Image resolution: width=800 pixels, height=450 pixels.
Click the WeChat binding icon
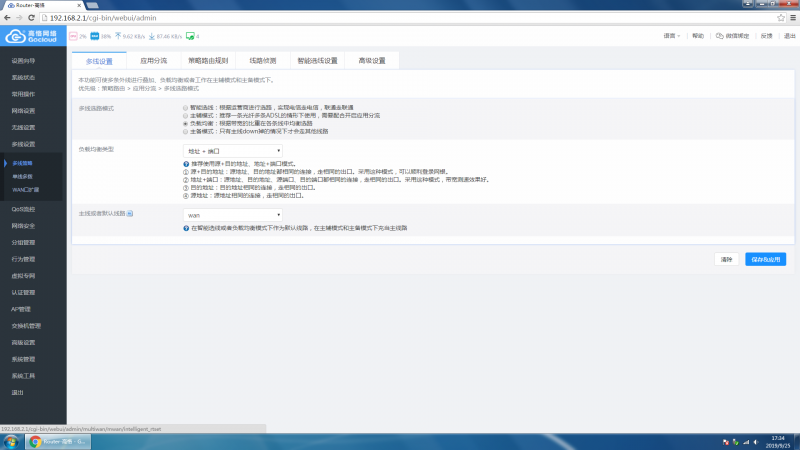point(720,36)
